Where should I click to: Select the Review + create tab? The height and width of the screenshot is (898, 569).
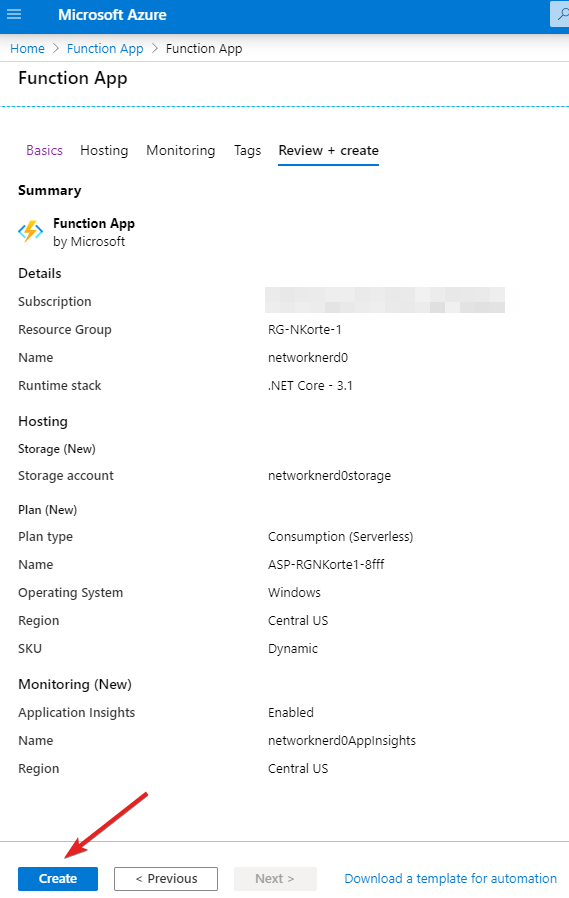(329, 150)
